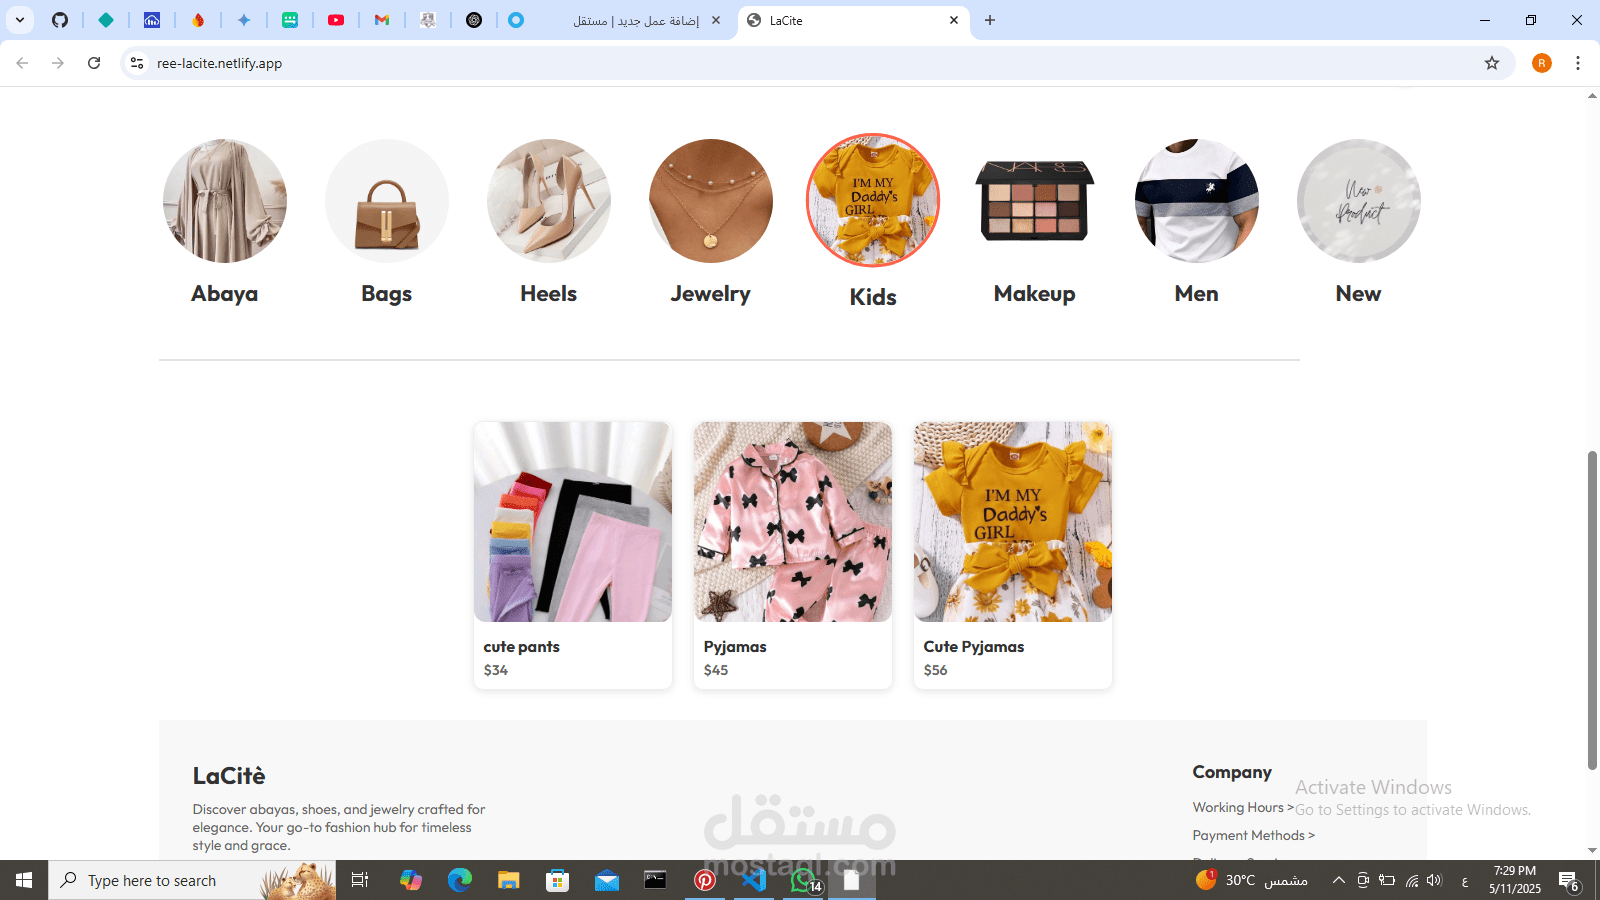This screenshot has width=1600, height=900.
Task: Select the New product category image
Action: point(1359,201)
